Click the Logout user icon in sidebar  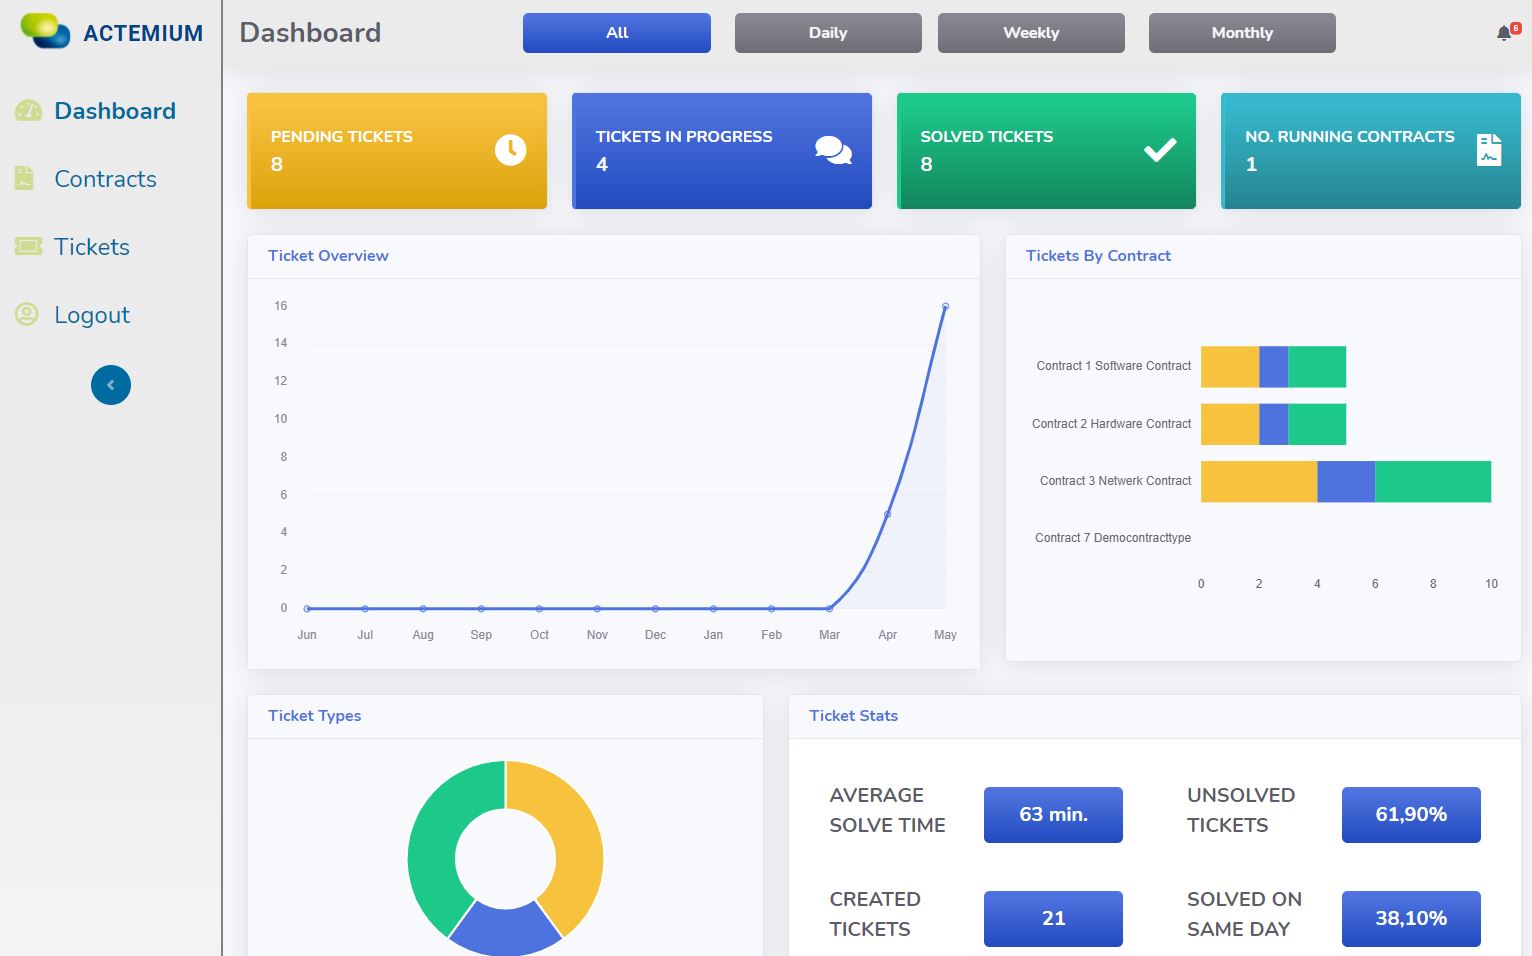tap(27, 315)
